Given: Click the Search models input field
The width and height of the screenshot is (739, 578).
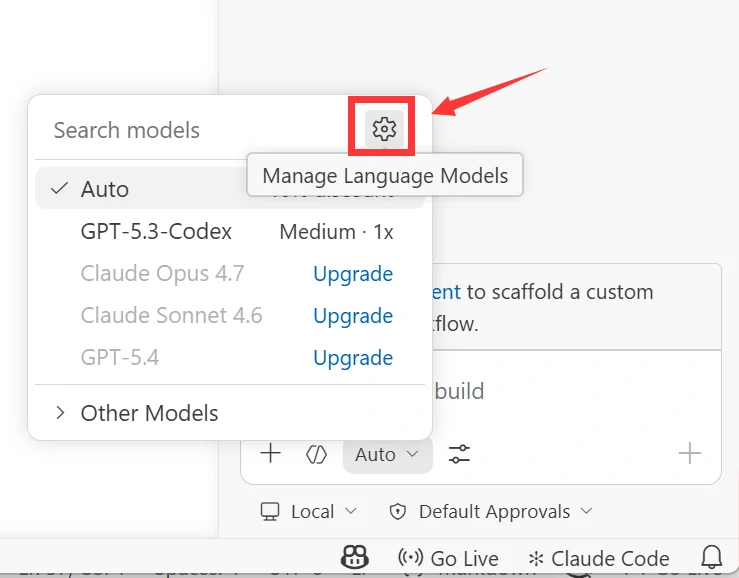Looking at the screenshot, I should [x=190, y=130].
